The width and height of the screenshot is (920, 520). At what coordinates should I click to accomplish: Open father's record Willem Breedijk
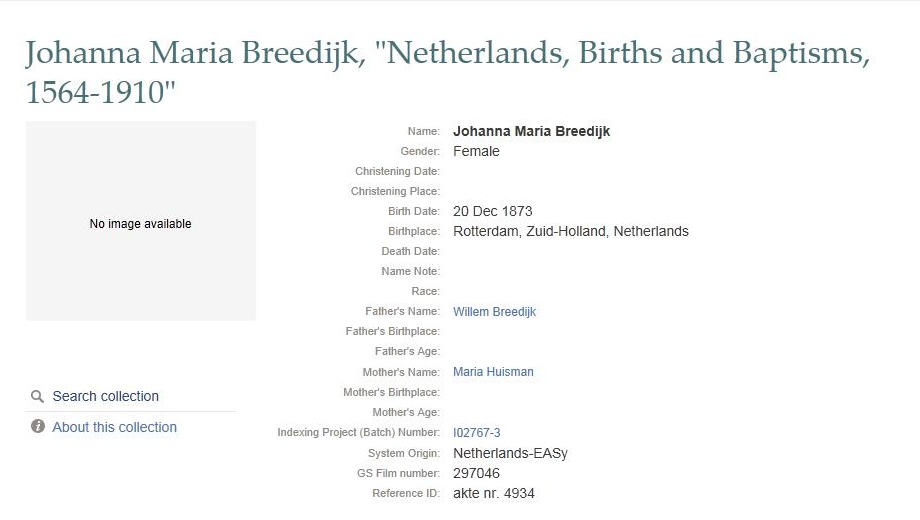(494, 312)
